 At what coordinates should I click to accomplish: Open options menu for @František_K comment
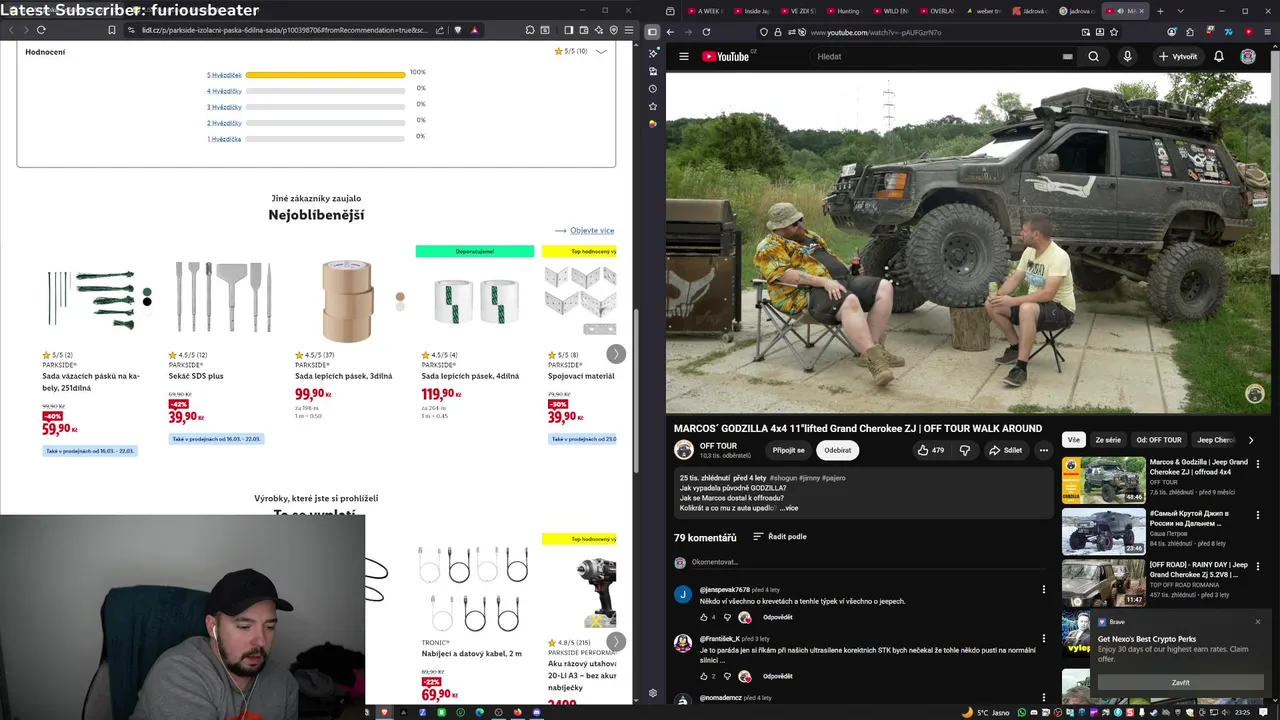pyautogui.click(x=1044, y=638)
